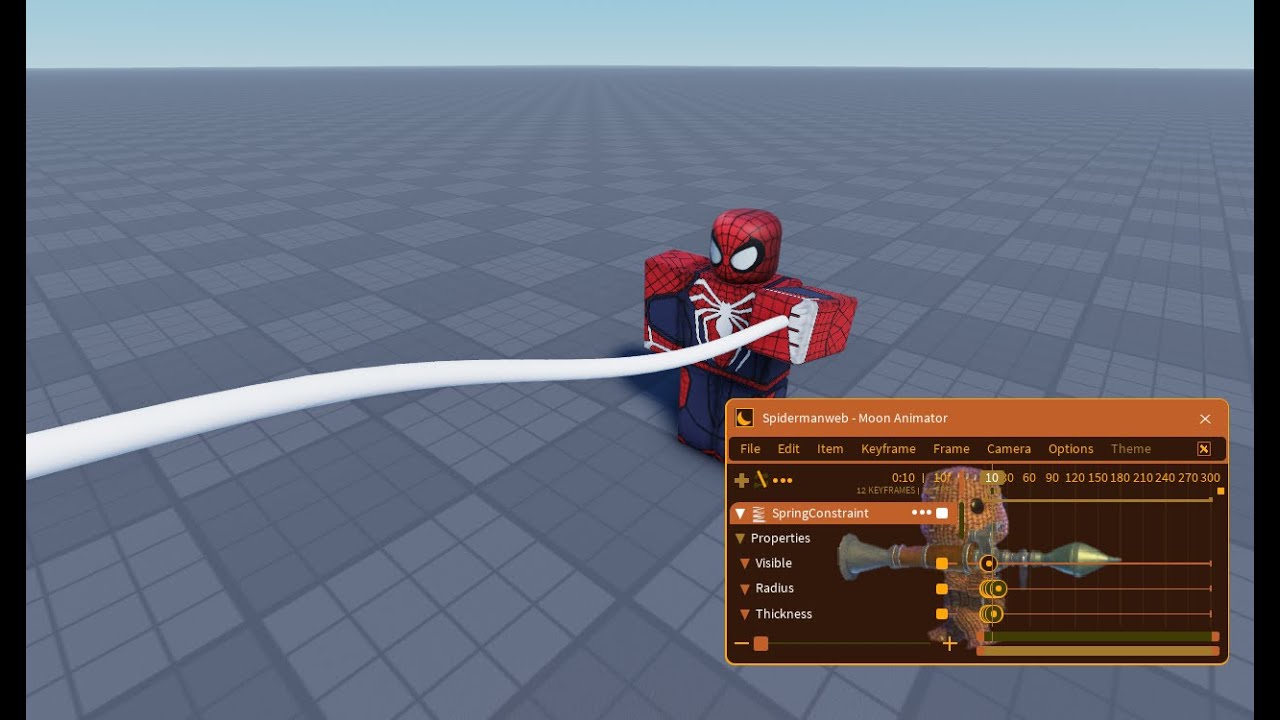1280x720 pixels.
Task: Open the Item menu
Action: point(830,449)
